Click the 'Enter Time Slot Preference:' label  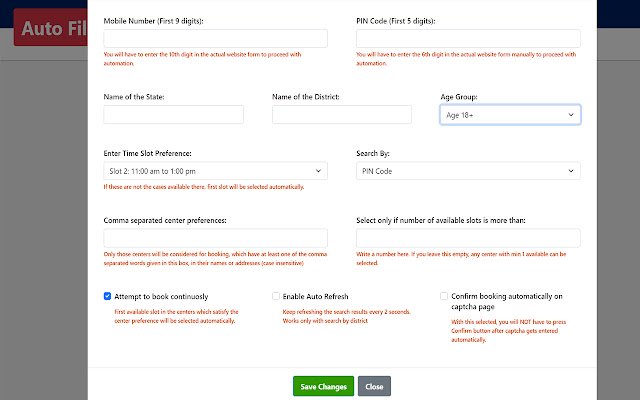click(x=147, y=153)
